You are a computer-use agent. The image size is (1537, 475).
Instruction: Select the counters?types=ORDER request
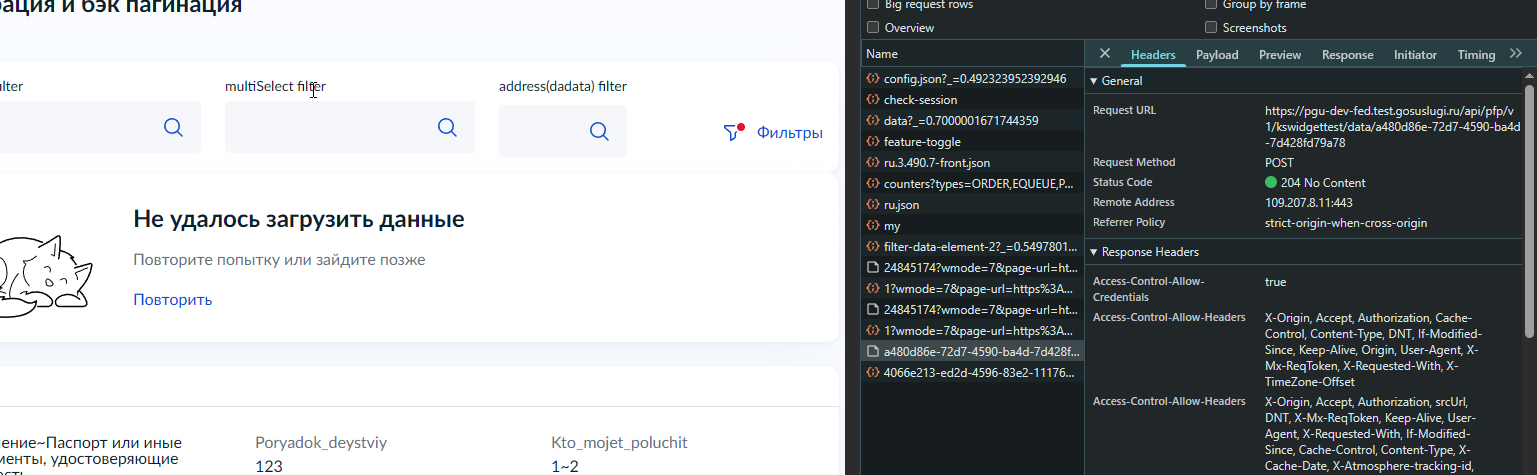[972, 183]
